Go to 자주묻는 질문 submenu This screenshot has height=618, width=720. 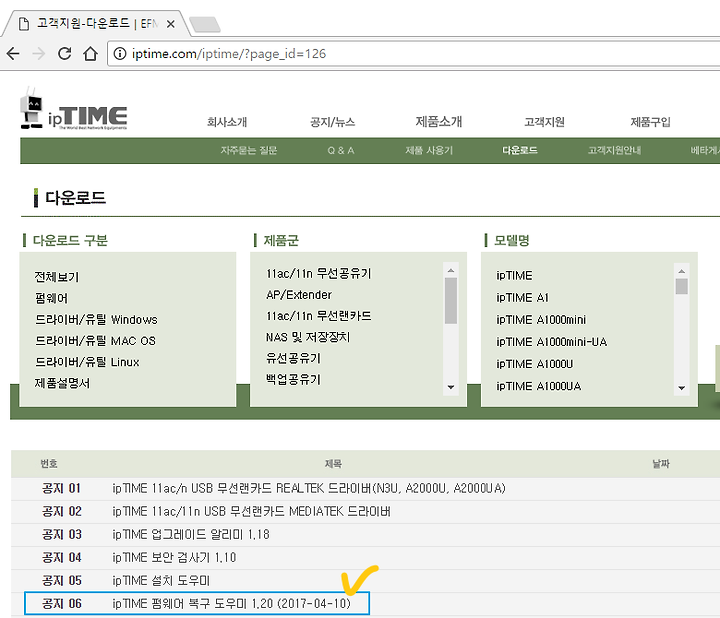[249, 151]
